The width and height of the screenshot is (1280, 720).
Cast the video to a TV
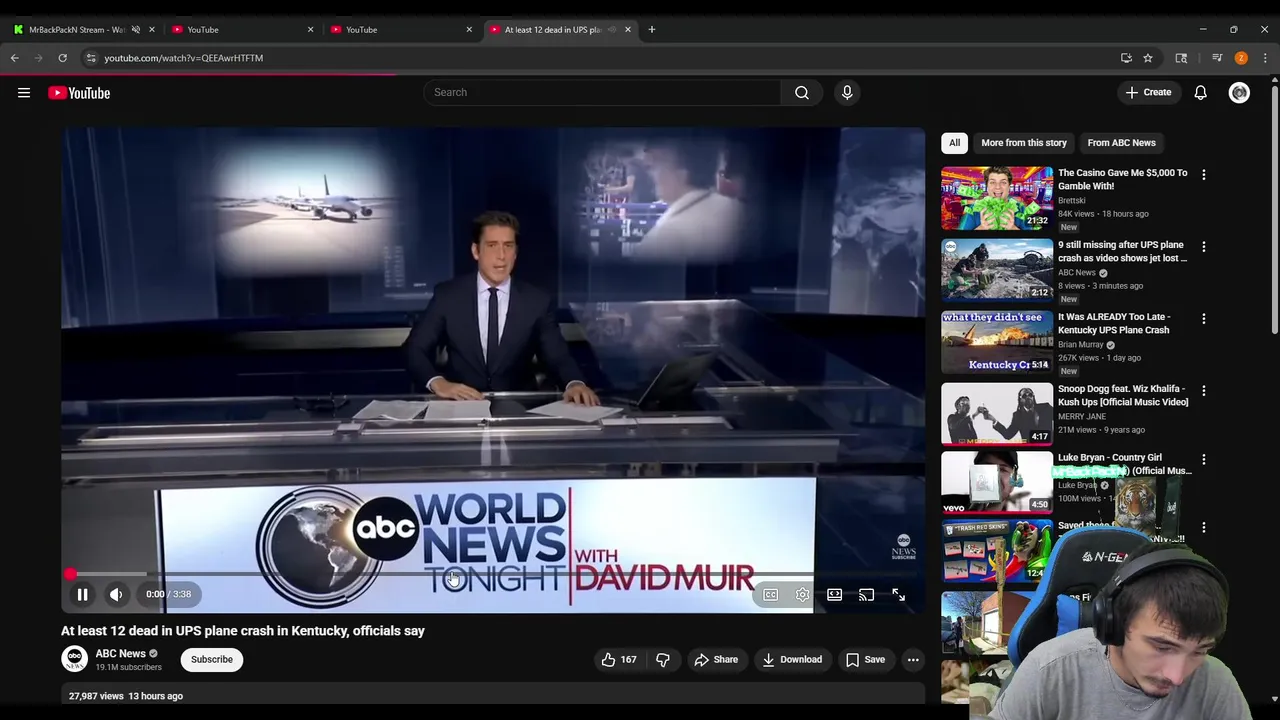[866, 594]
